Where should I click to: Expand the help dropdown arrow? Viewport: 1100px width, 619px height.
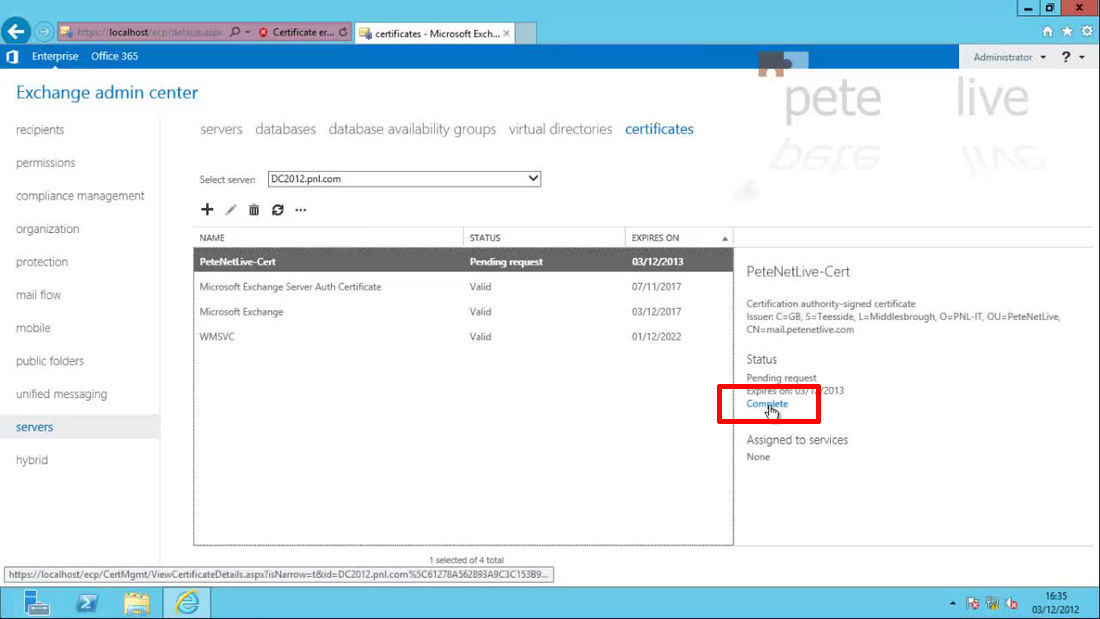pos(1082,58)
